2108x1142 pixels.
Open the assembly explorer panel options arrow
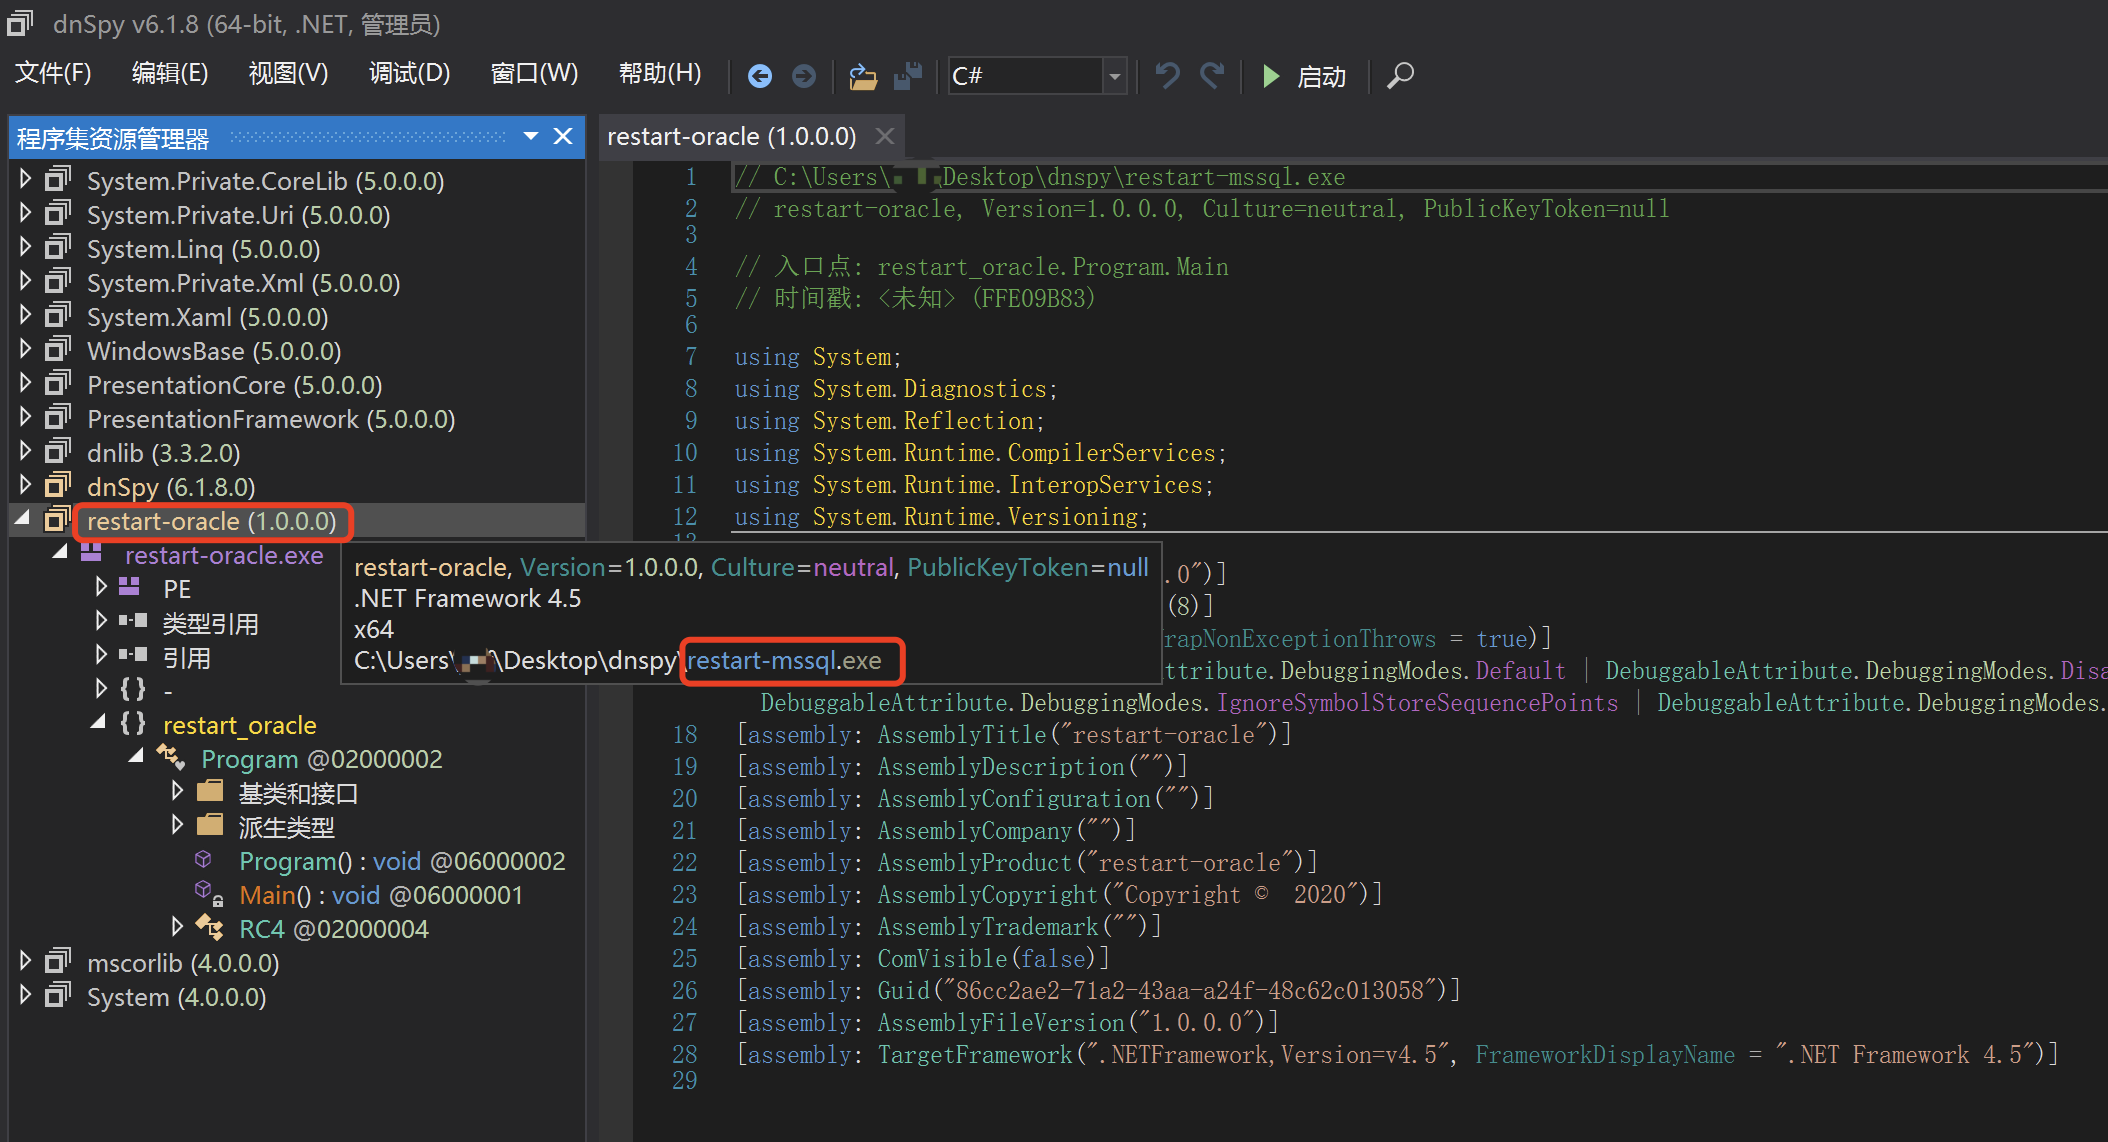(x=531, y=136)
